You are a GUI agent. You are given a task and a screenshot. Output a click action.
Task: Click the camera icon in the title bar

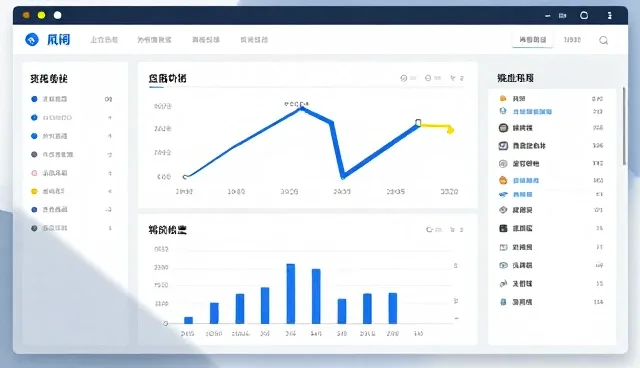(562, 16)
